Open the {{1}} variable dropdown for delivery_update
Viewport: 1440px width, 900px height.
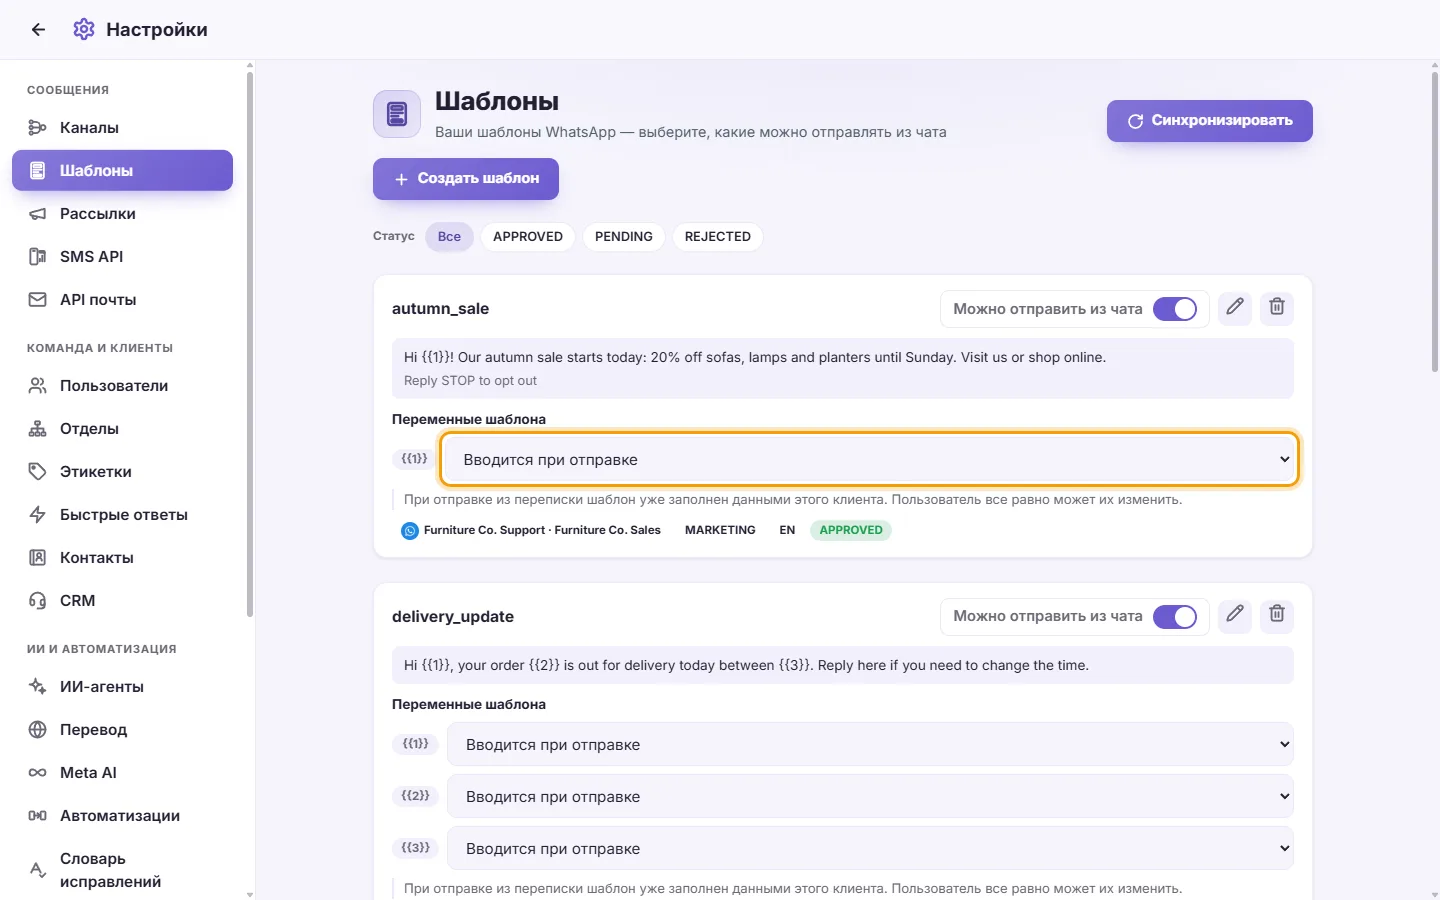click(870, 745)
